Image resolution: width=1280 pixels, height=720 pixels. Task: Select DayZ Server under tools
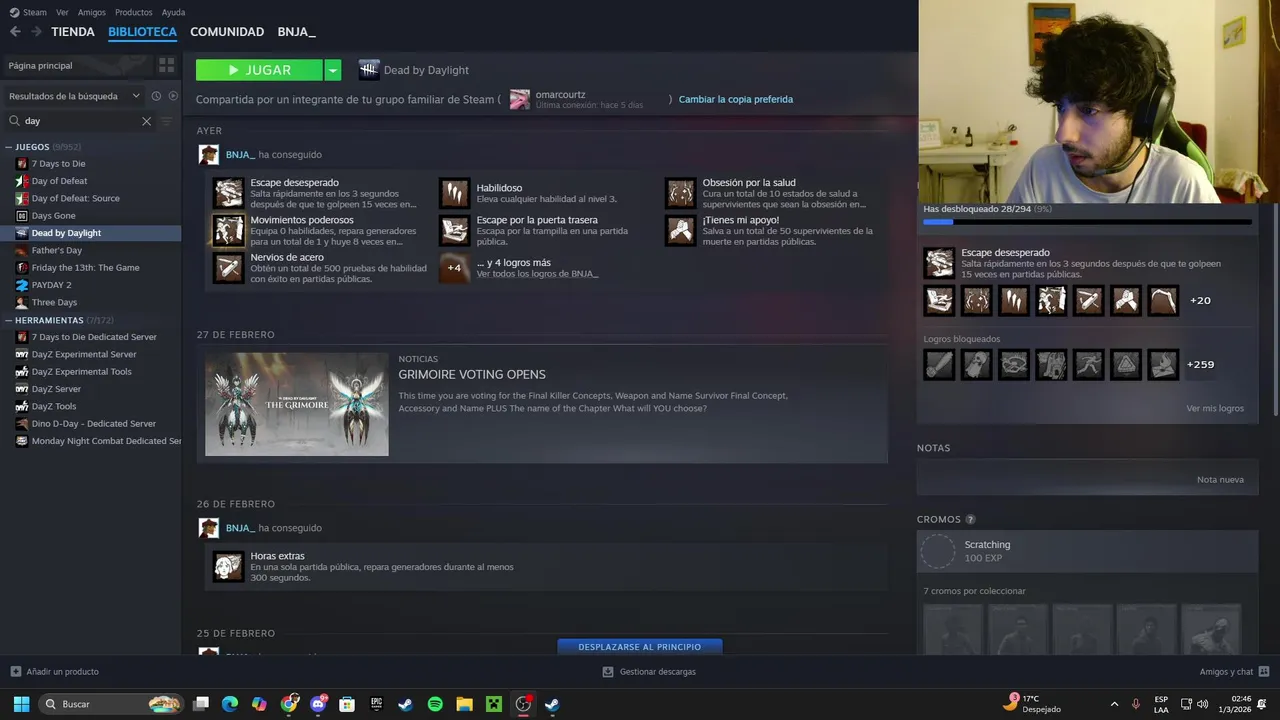coord(56,389)
